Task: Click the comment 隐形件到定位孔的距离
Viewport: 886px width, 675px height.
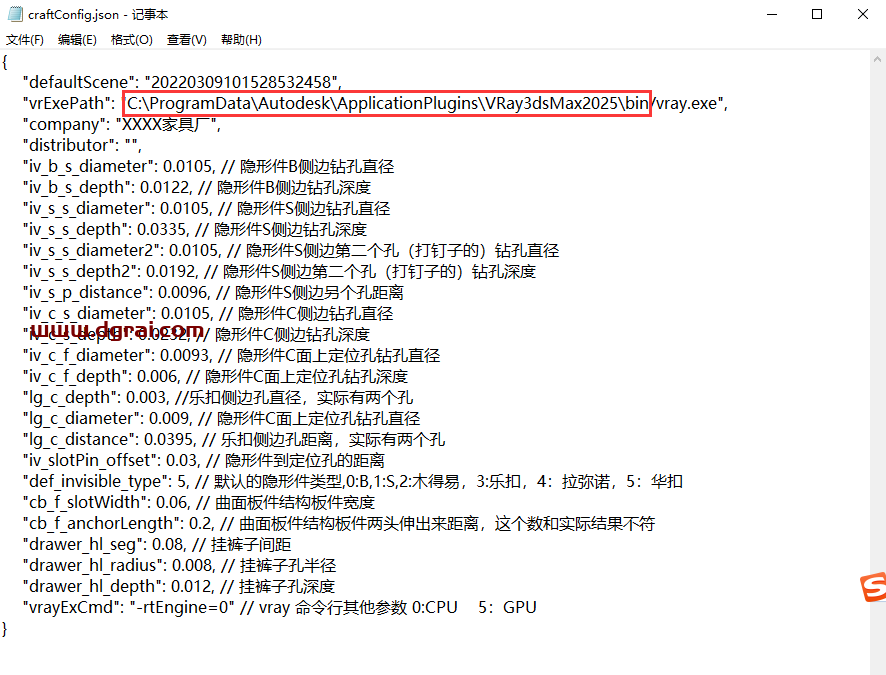Action: pos(305,460)
